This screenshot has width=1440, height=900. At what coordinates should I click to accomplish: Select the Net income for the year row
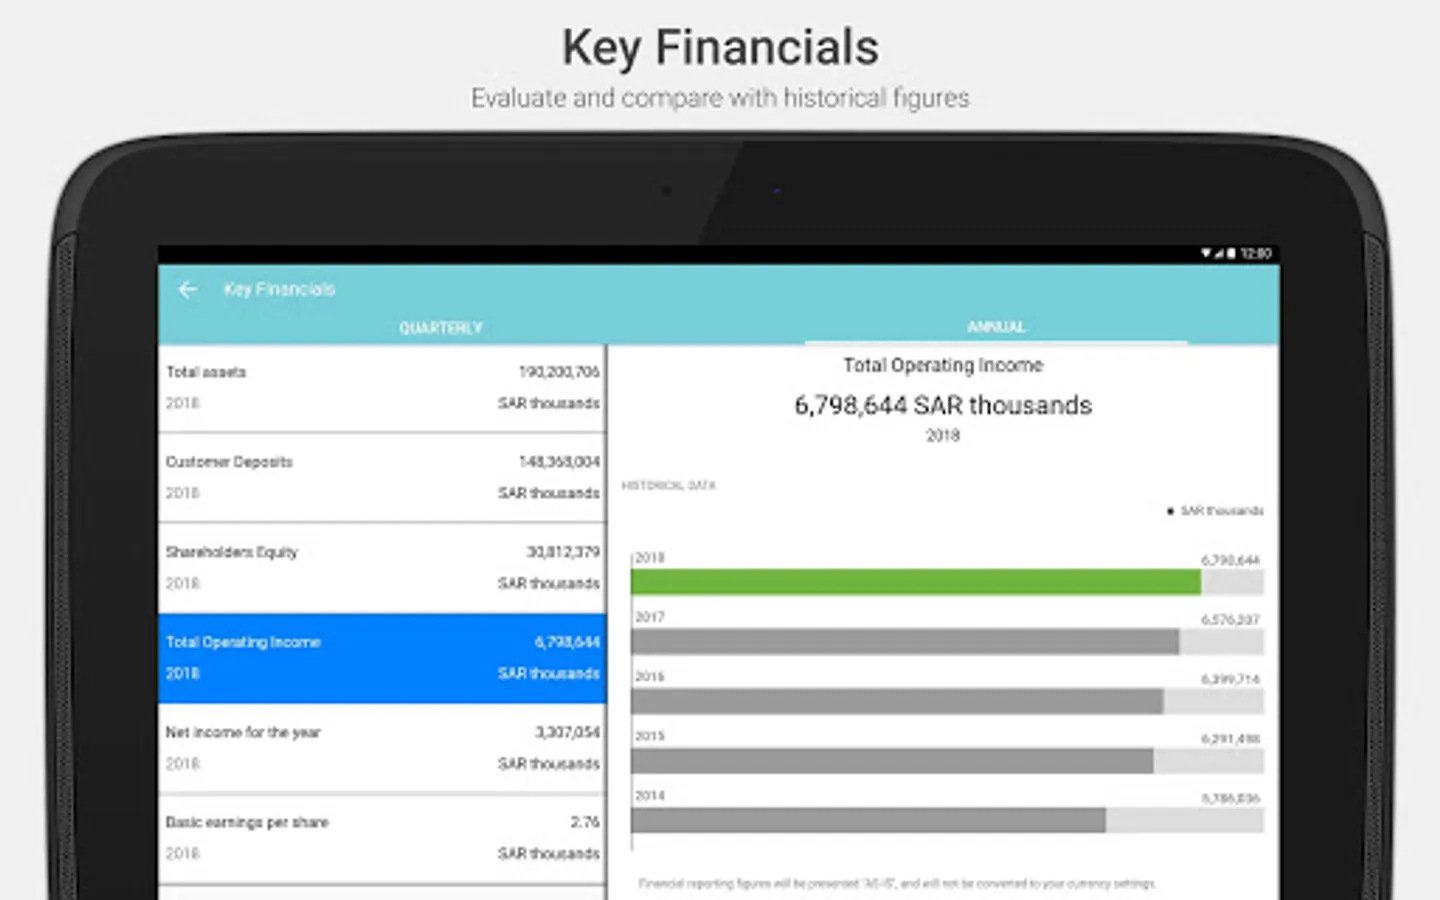click(382, 748)
